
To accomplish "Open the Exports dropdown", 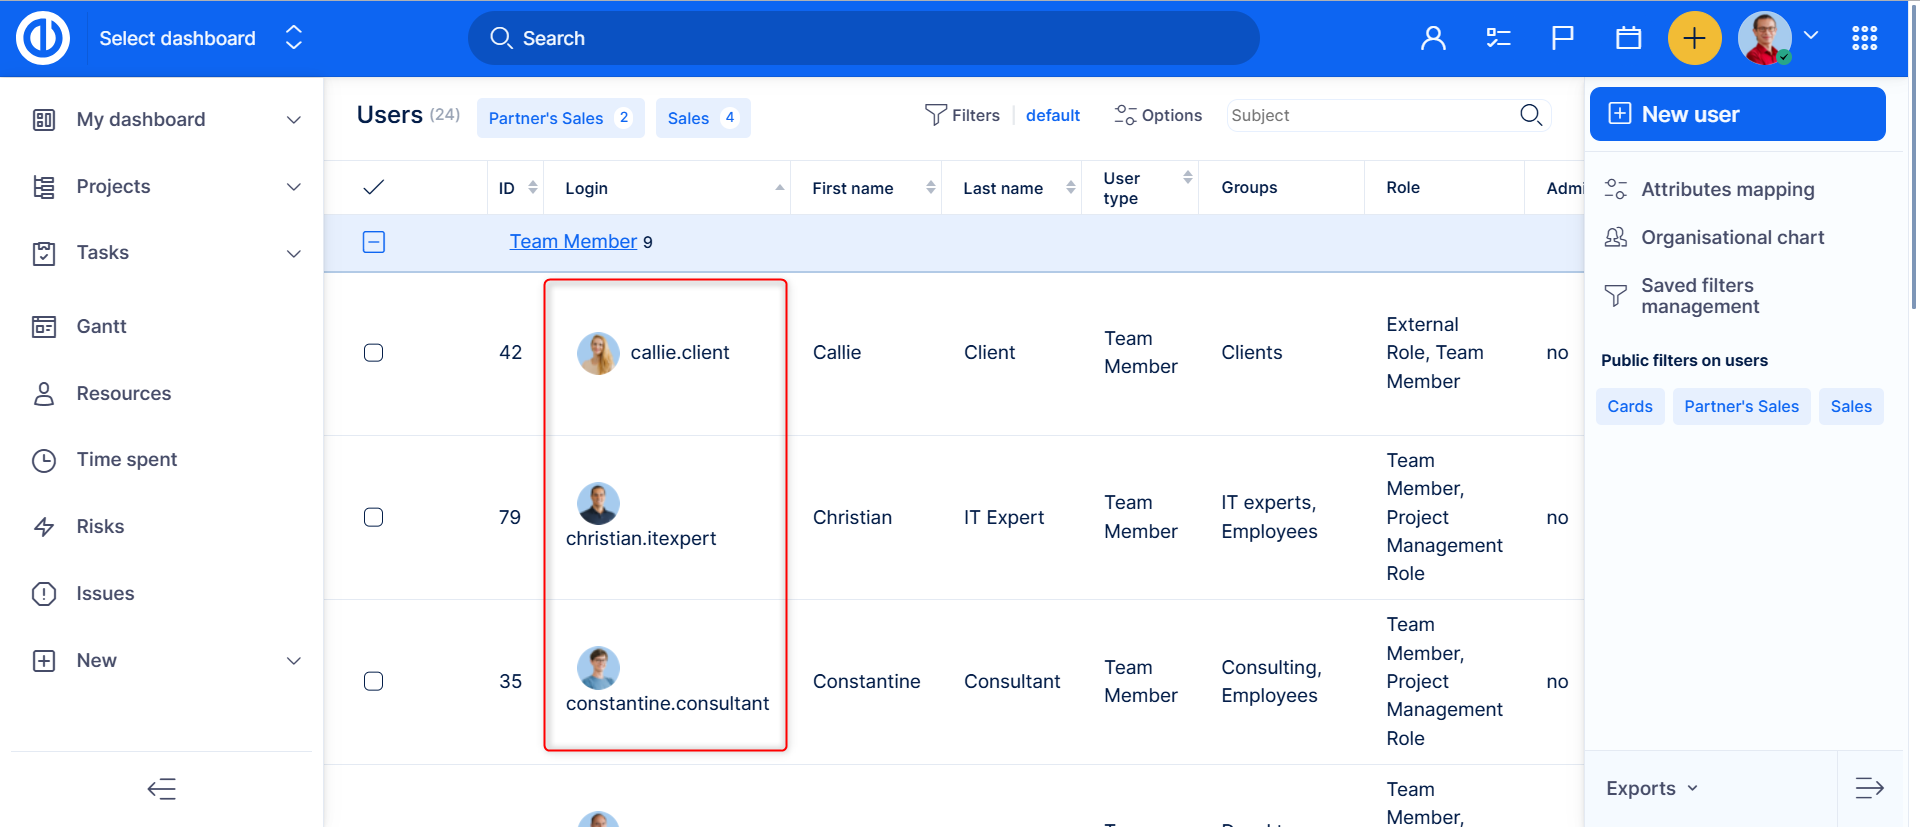I will [x=1651, y=788].
